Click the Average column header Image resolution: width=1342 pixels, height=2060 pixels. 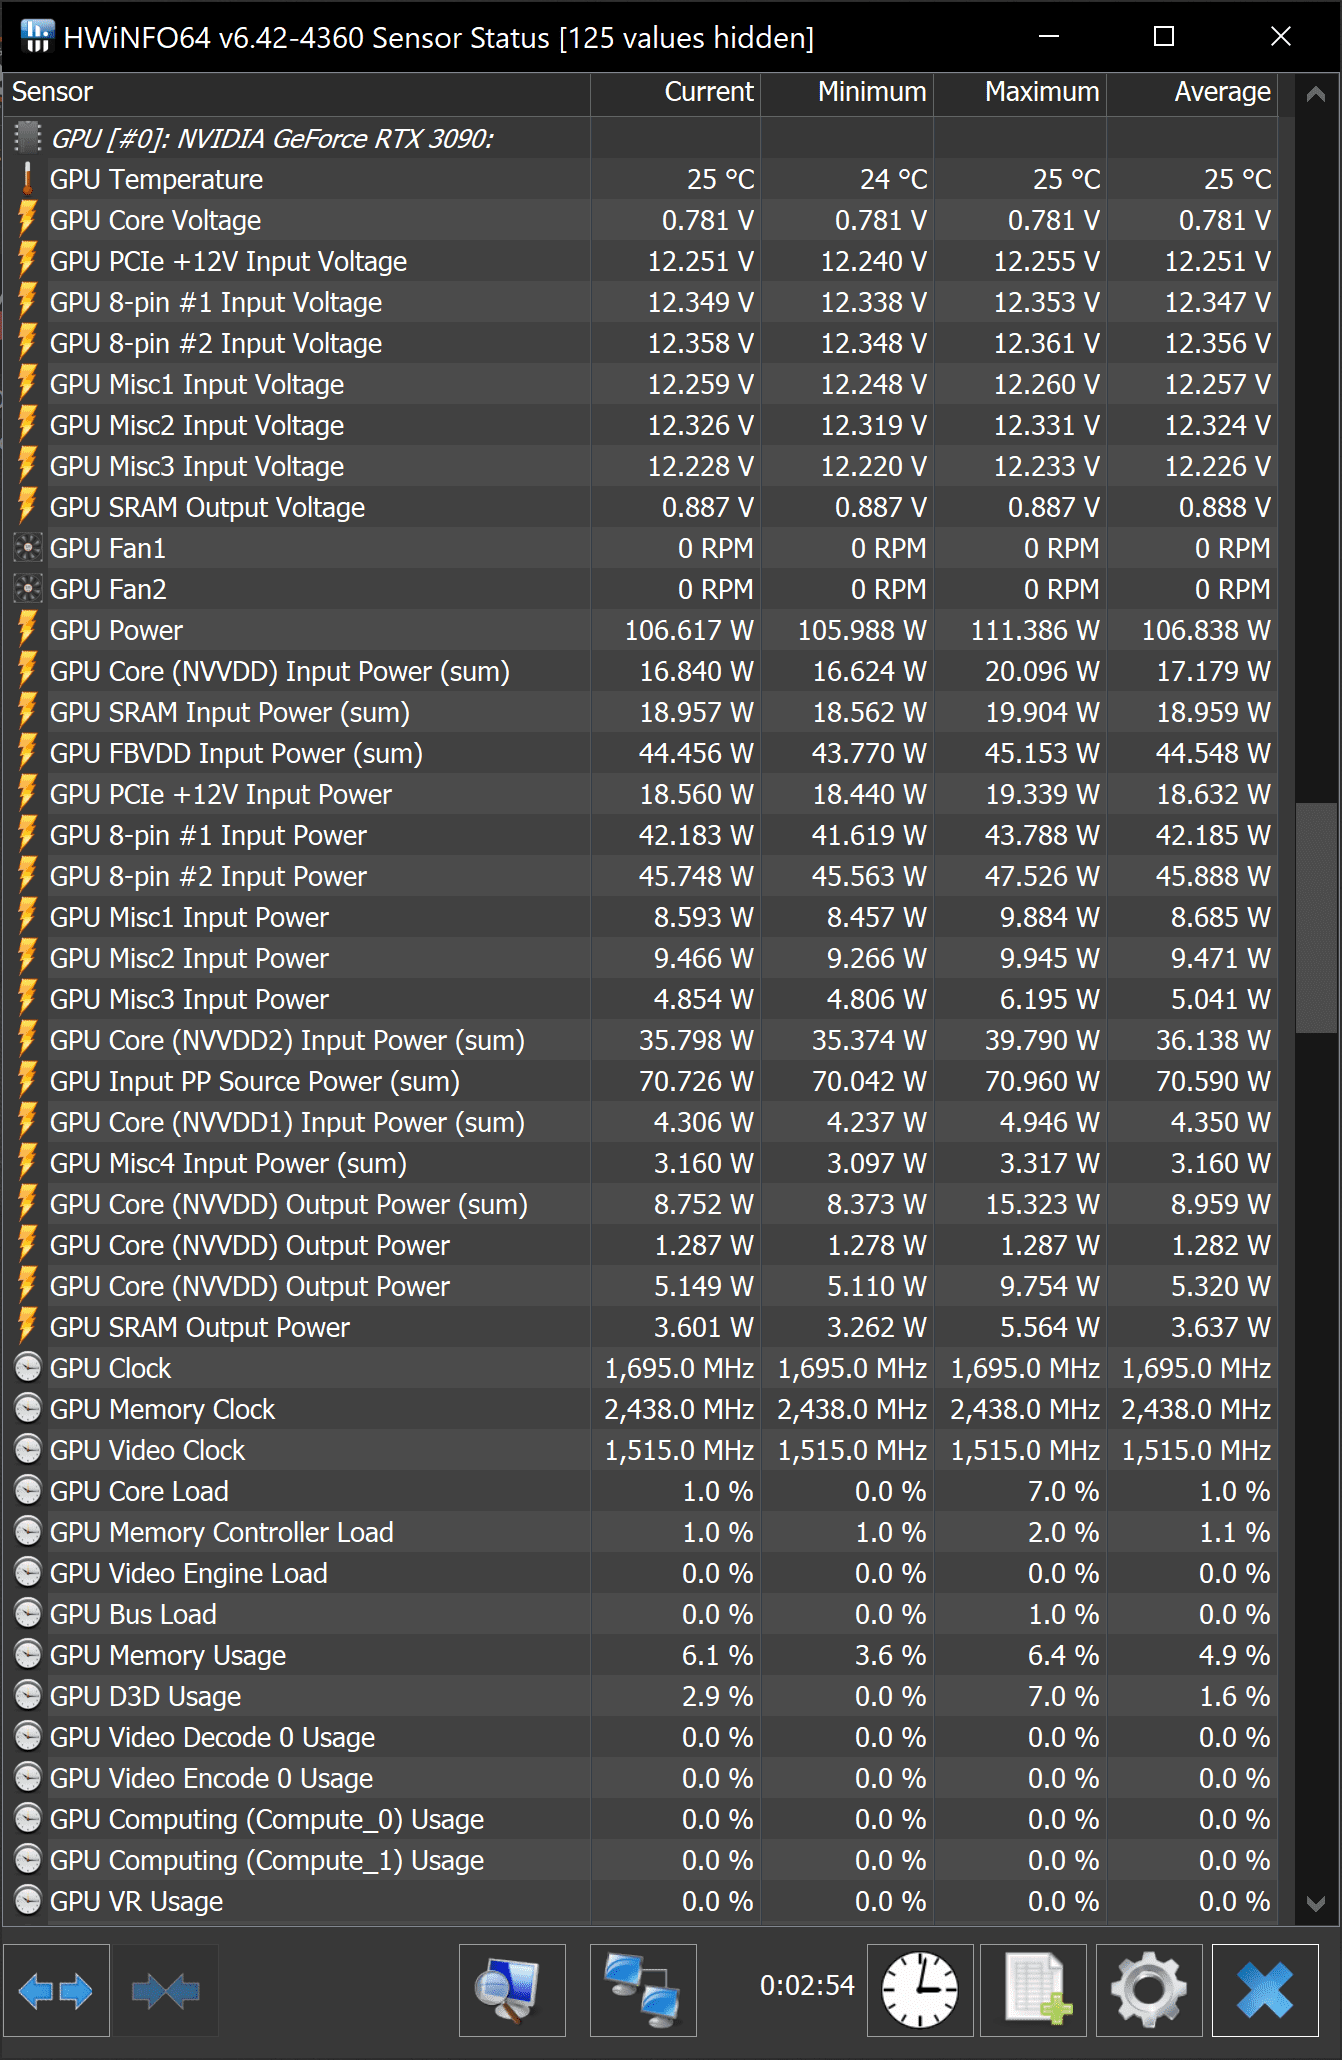1192,92
